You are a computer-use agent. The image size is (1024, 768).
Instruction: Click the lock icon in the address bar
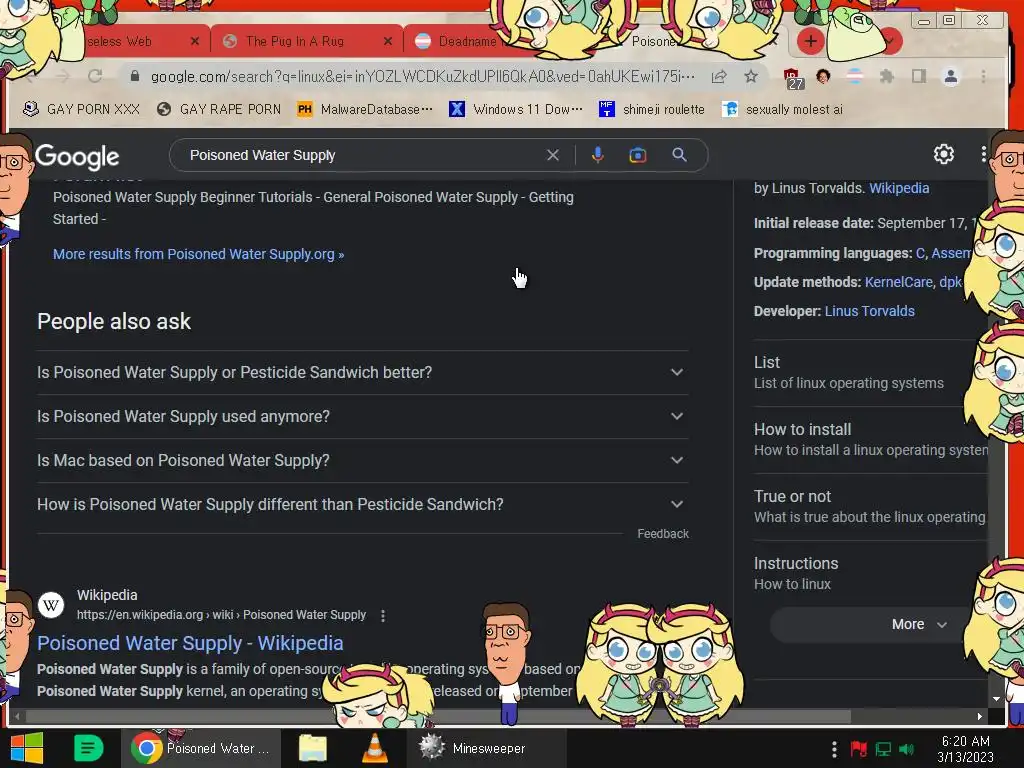[x=135, y=76]
